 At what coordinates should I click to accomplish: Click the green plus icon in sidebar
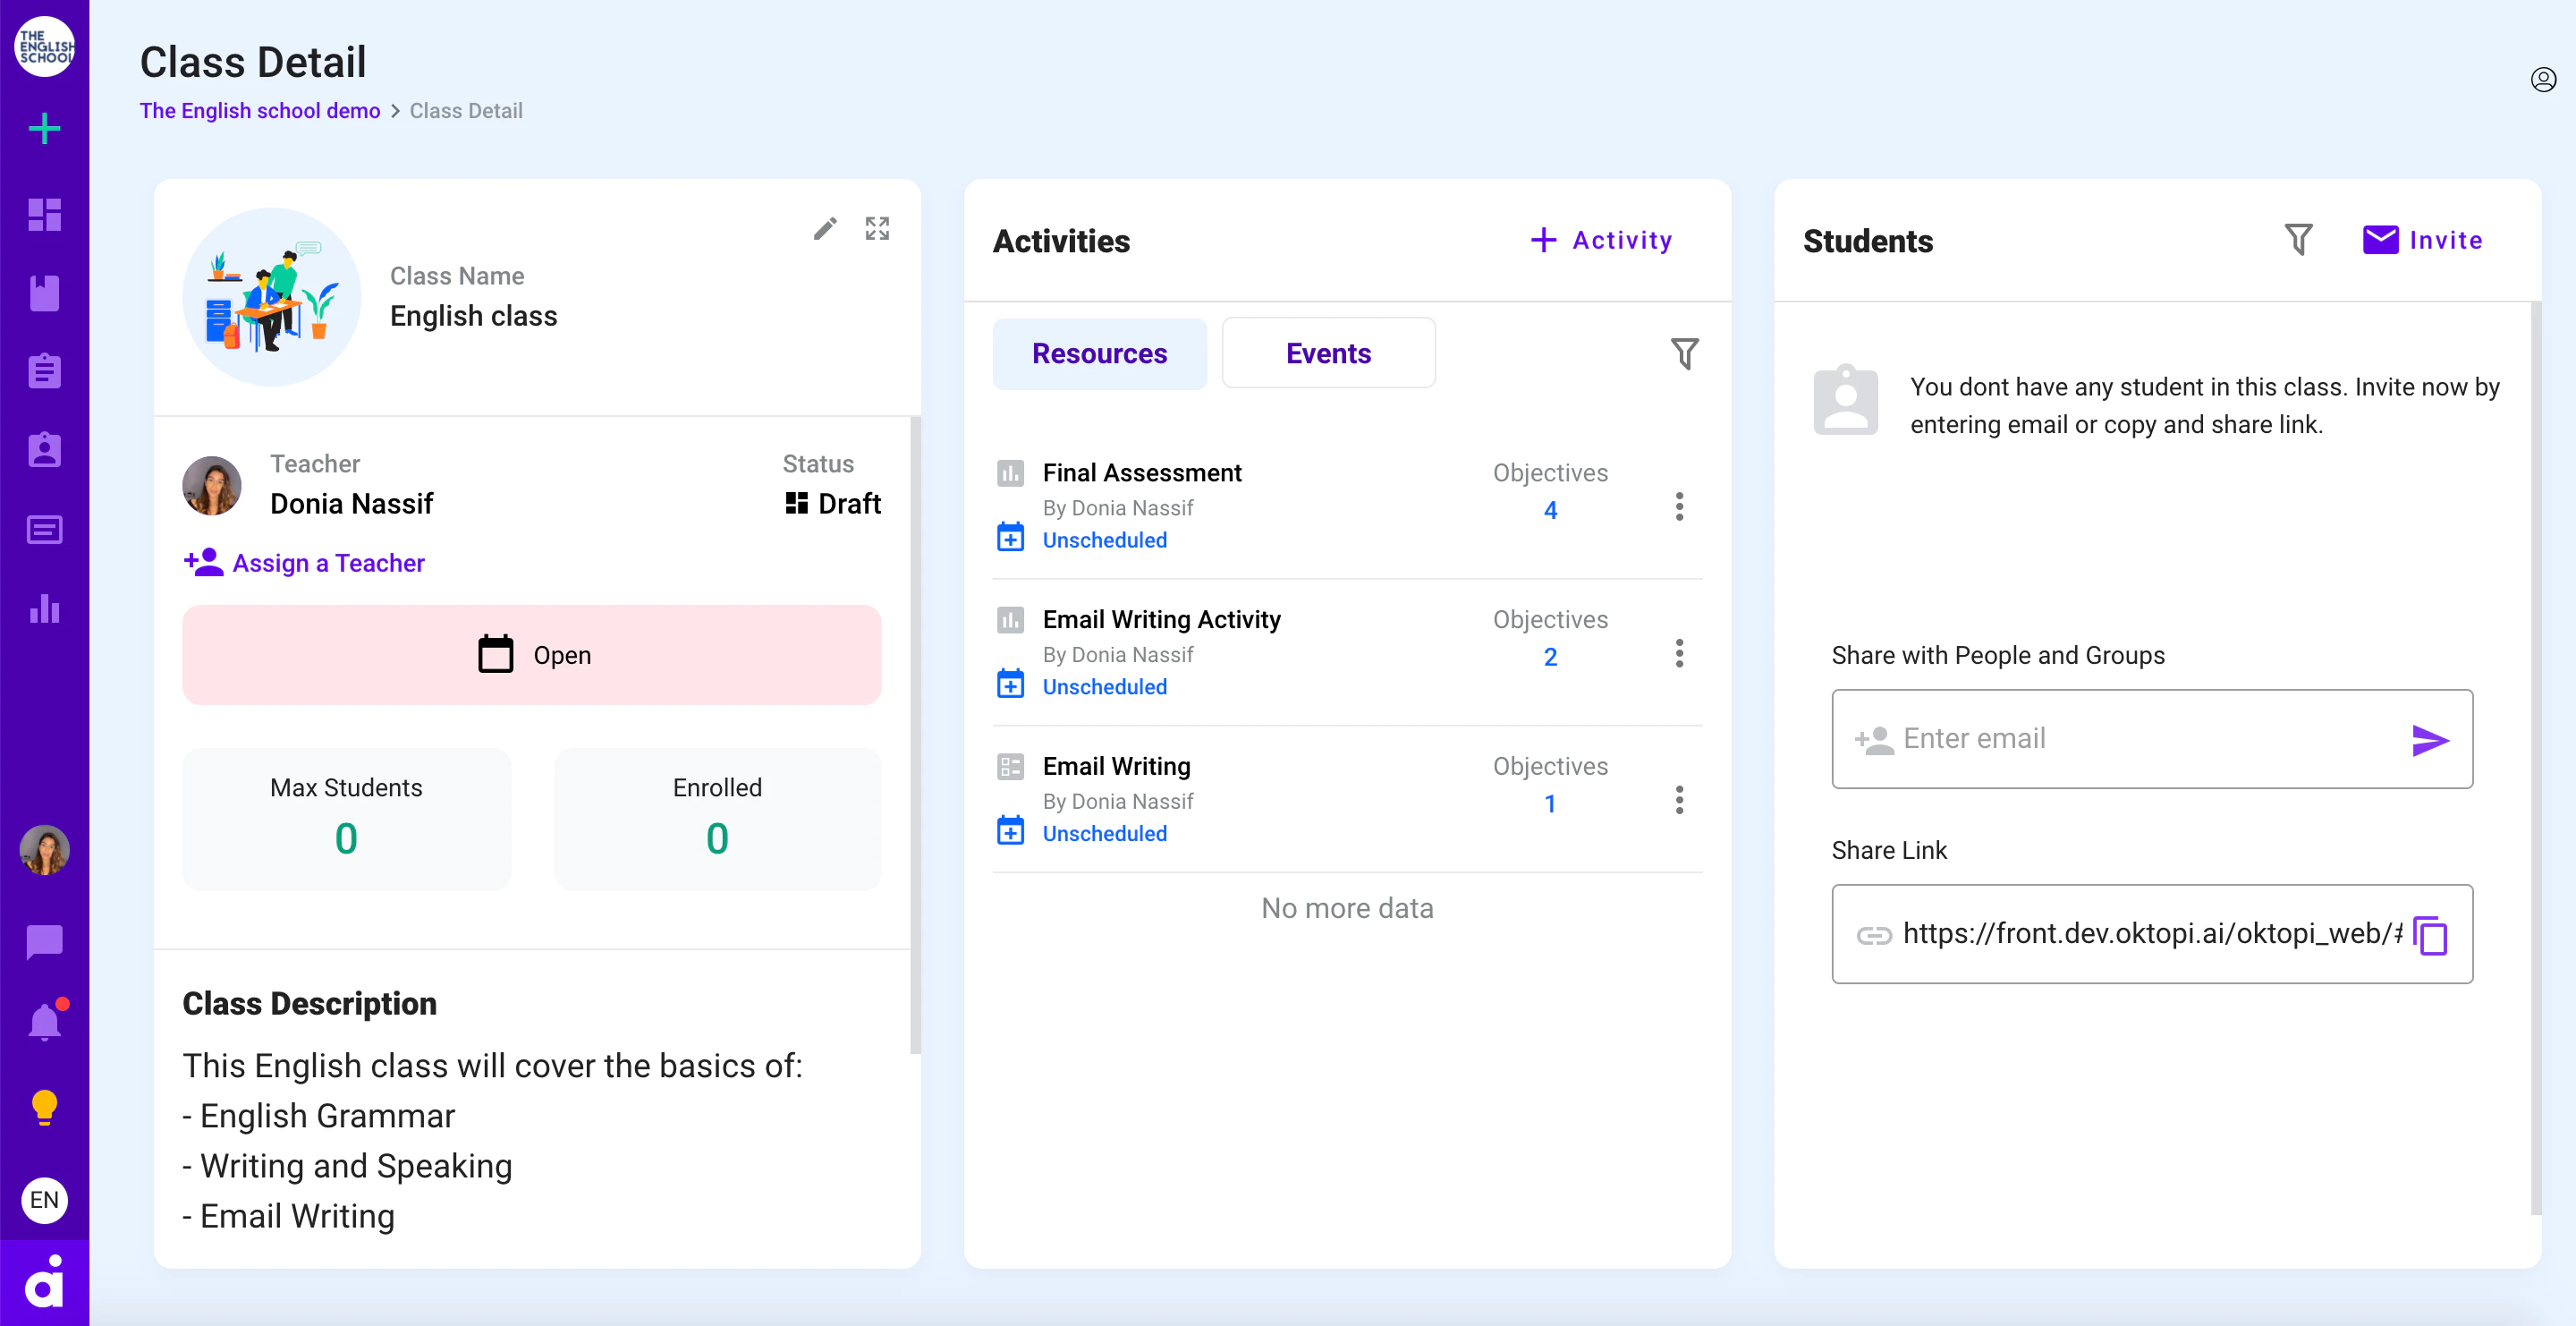[44, 129]
